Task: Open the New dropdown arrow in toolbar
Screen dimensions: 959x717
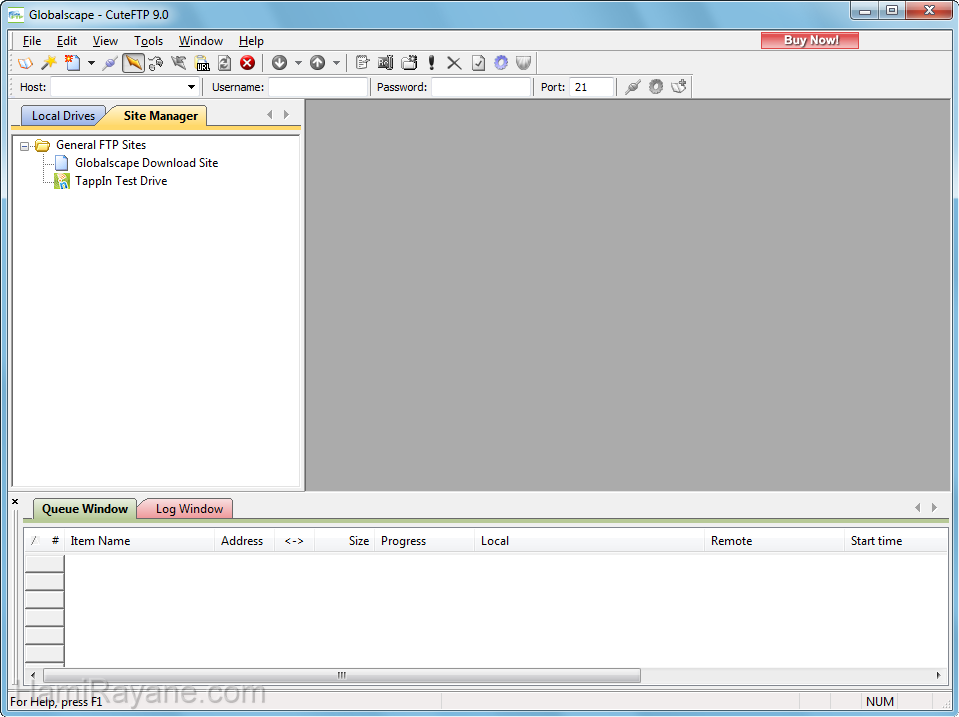Action: pos(91,62)
